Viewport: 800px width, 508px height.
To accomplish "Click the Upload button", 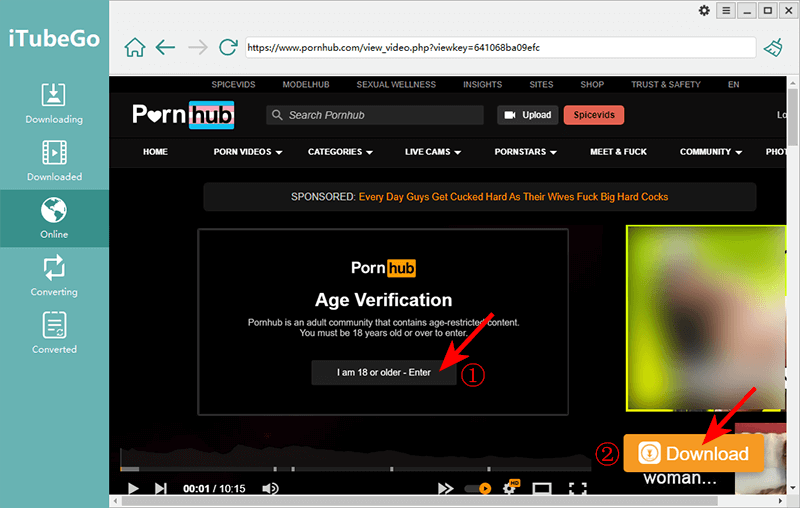I will 528,115.
